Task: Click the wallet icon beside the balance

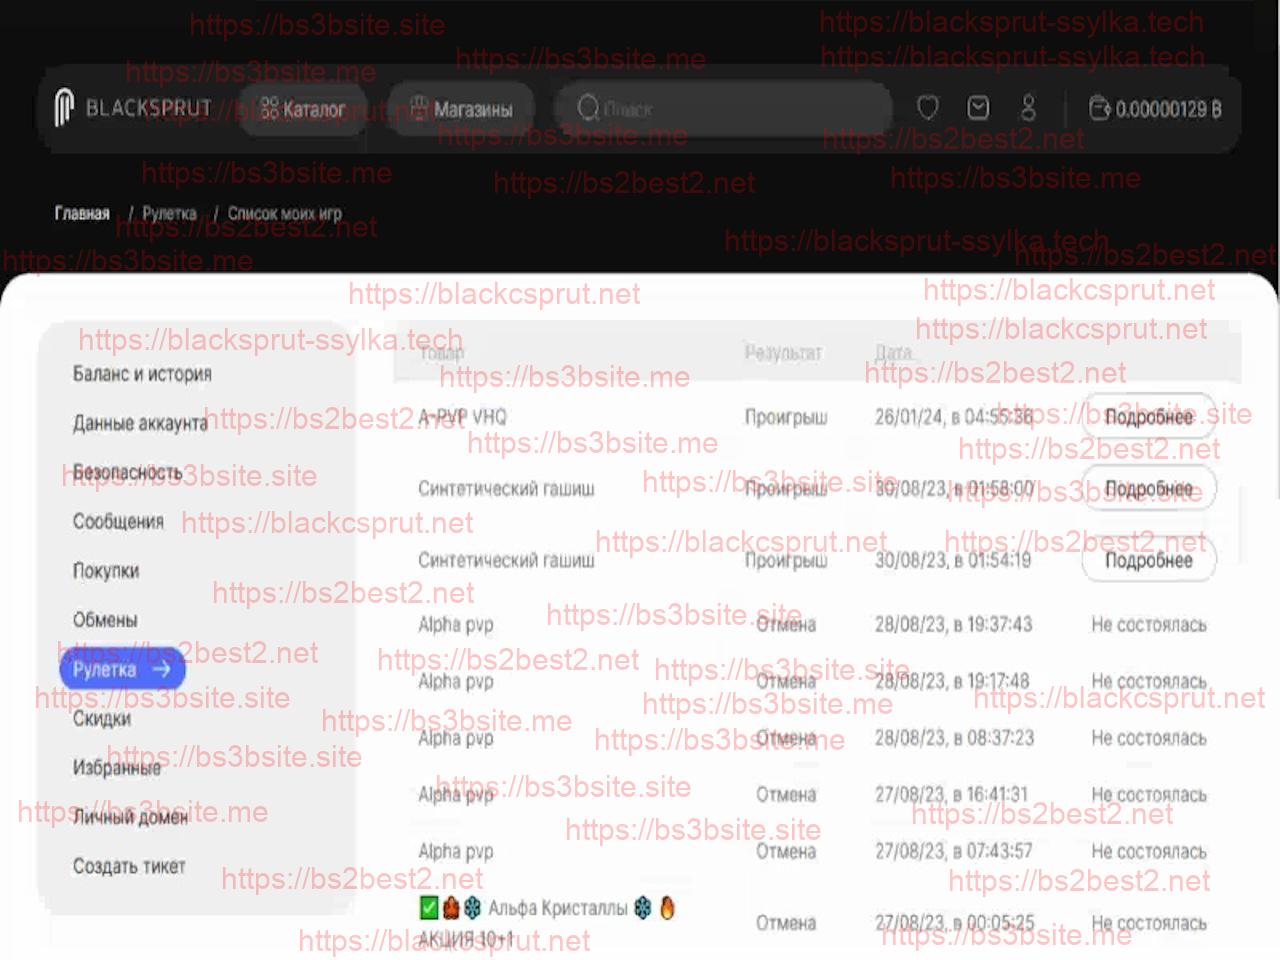Action: coord(1099,108)
